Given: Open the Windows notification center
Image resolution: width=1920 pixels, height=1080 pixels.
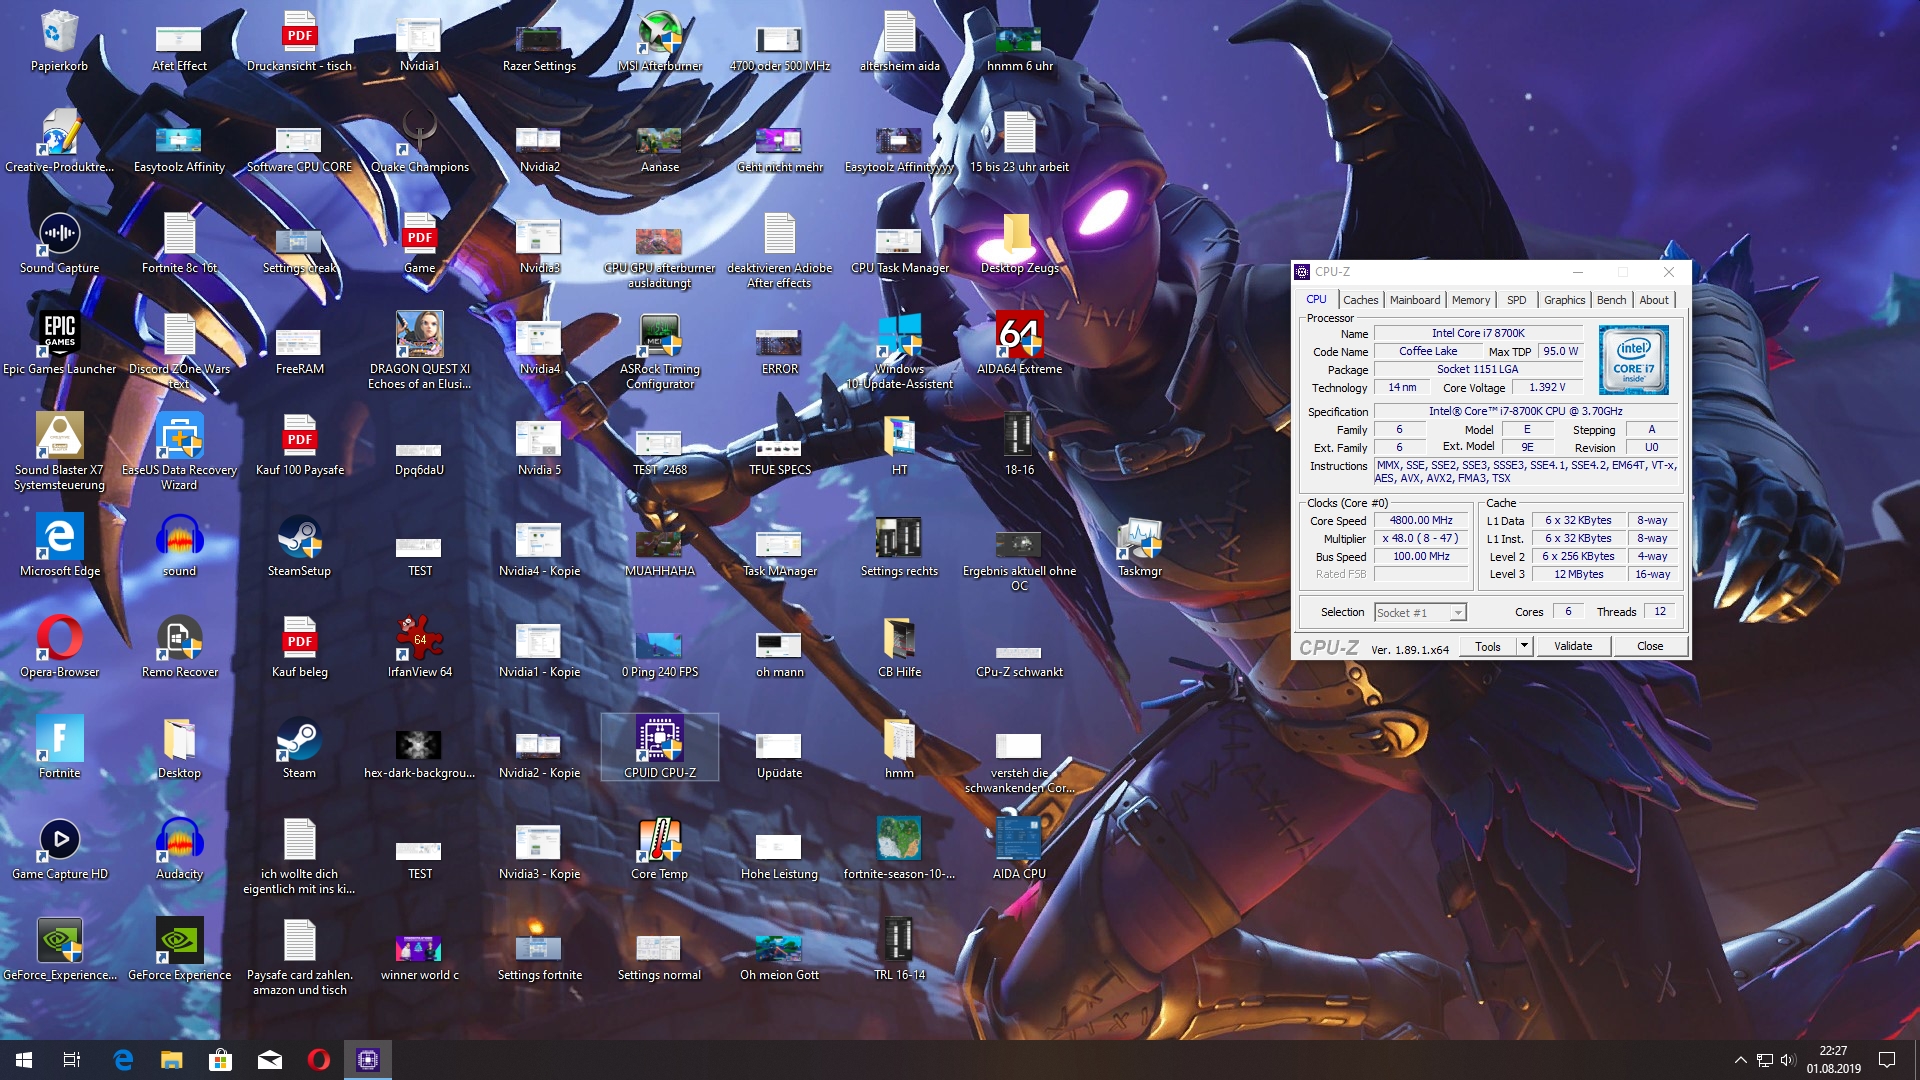Looking at the screenshot, I should click(1887, 1060).
